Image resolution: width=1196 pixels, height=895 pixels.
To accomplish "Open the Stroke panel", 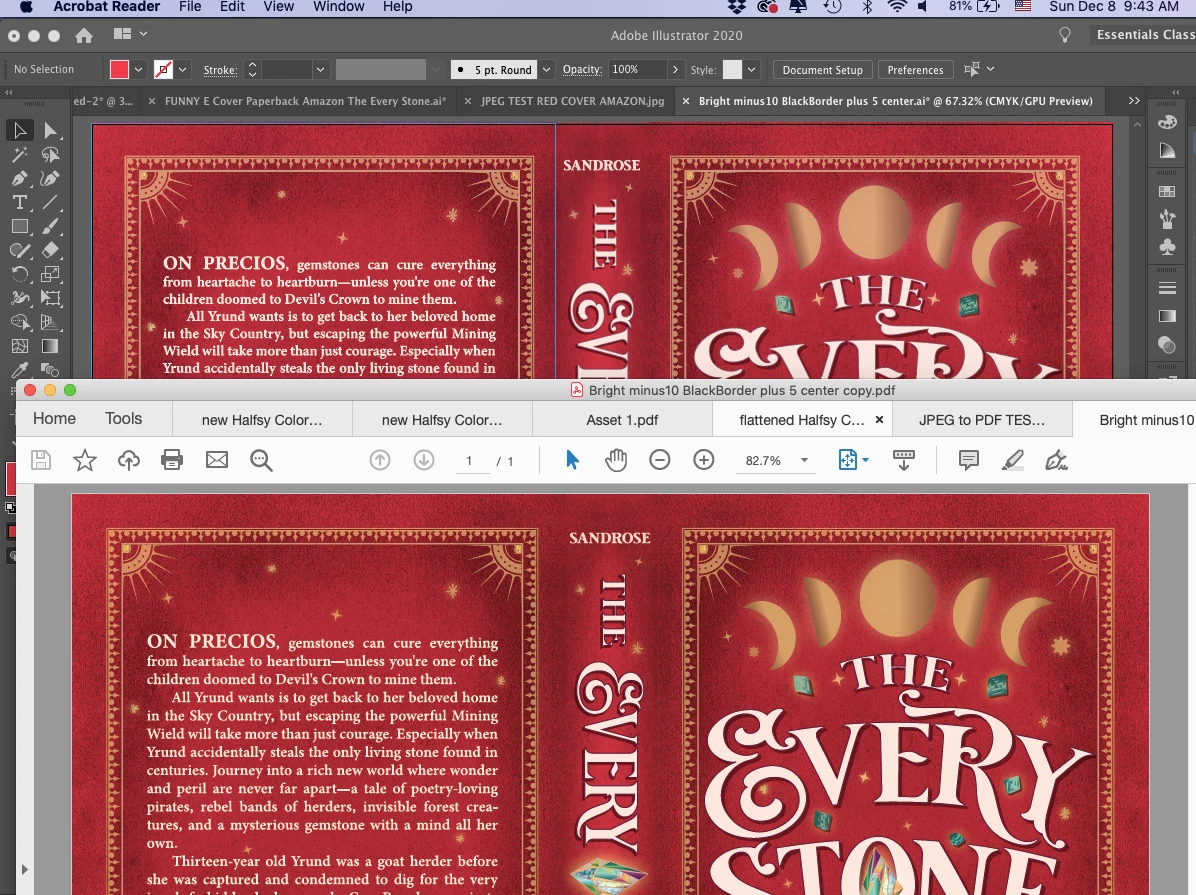I will [x=1167, y=288].
